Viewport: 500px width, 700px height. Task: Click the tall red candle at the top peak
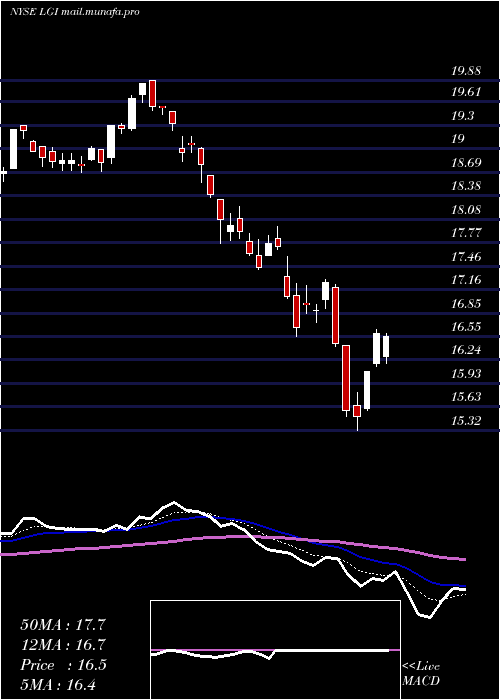153,95
